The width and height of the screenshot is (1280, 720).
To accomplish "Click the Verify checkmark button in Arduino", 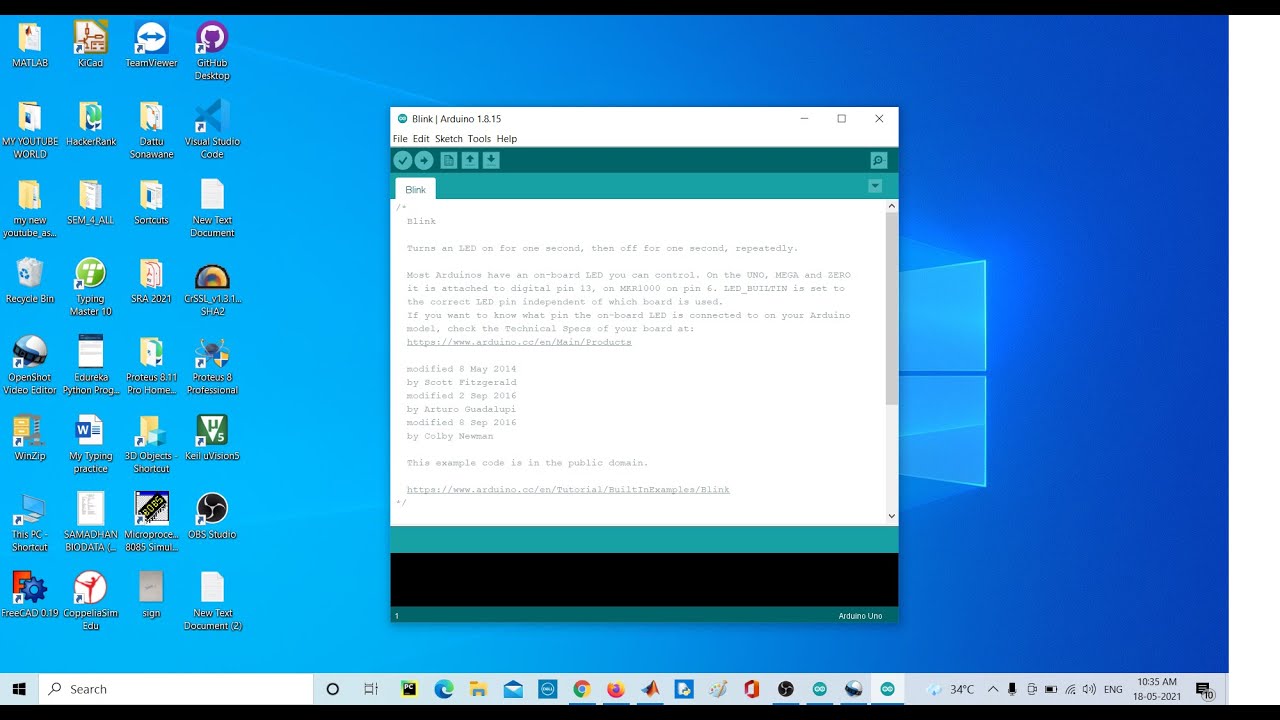I will [402, 160].
